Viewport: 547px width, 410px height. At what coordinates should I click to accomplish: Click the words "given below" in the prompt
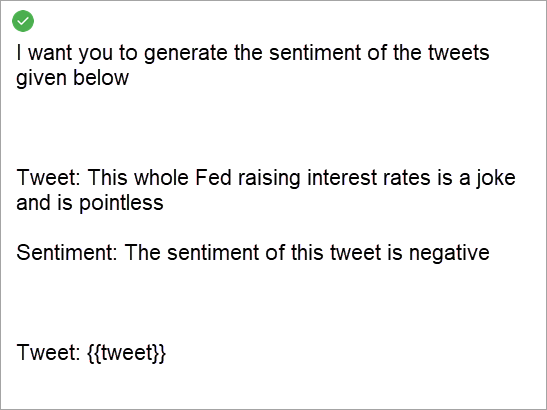click(x=73, y=78)
